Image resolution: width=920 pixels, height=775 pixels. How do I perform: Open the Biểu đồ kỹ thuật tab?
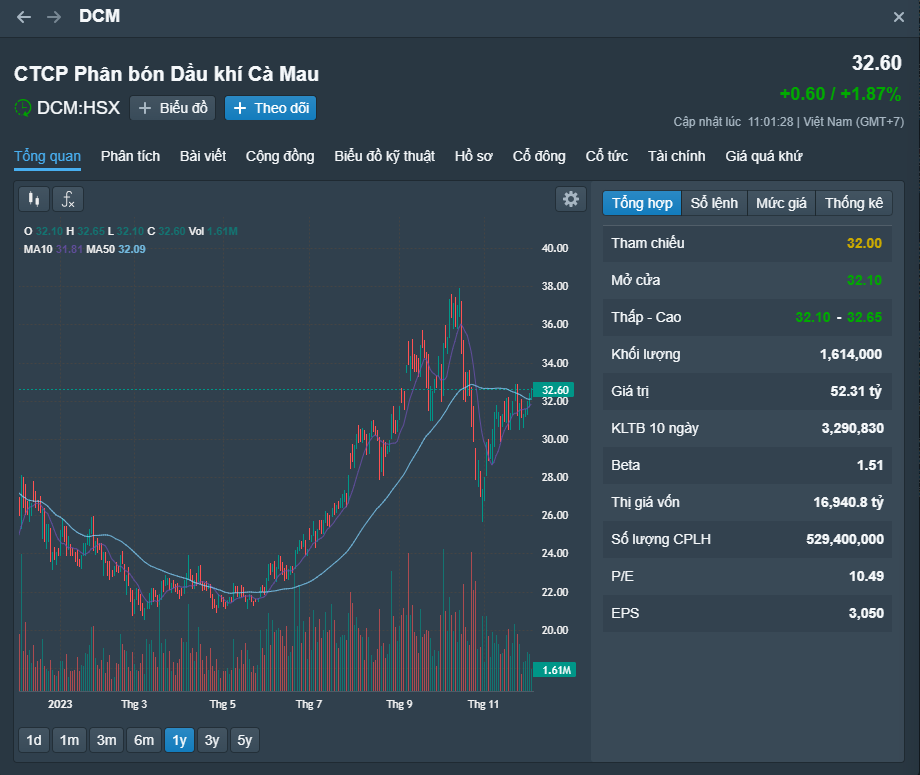(x=384, y=156)
